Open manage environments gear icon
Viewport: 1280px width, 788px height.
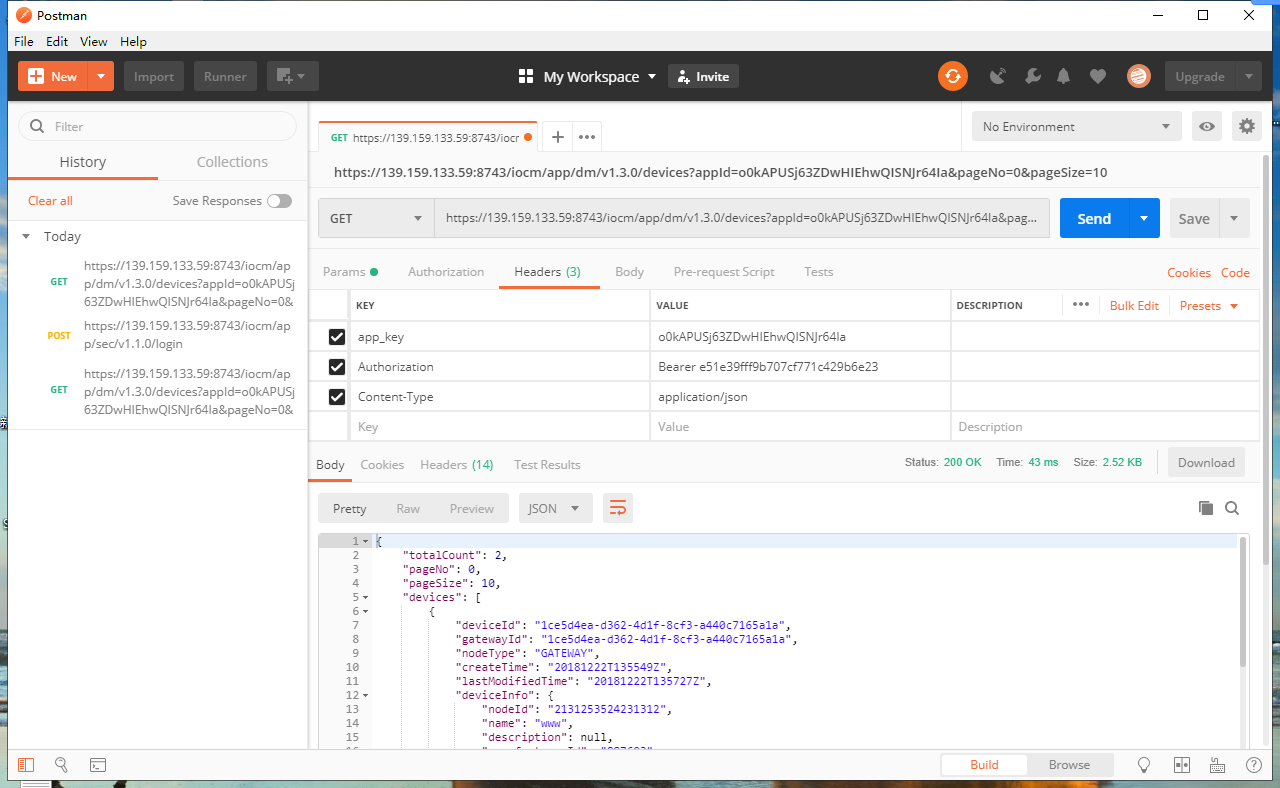tap(1246, 126)
